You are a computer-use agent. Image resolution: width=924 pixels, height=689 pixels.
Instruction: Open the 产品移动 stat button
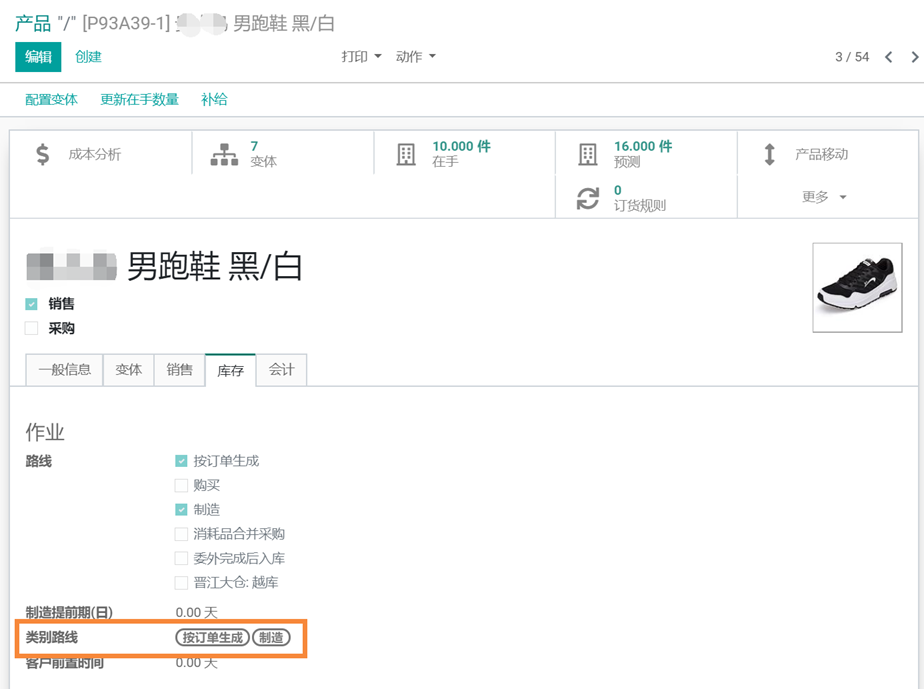[827, 154]
